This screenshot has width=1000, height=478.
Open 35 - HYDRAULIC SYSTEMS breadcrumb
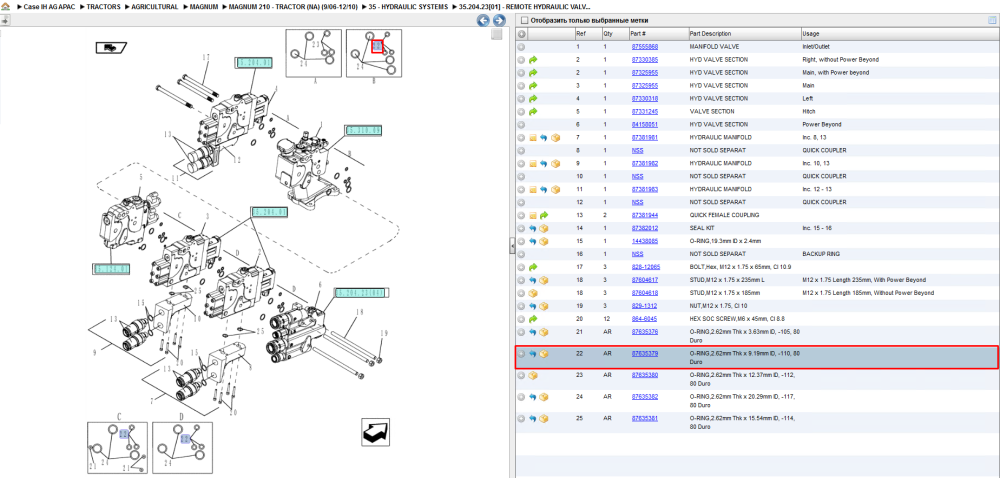pyautogui.click(x=407, y=7)
